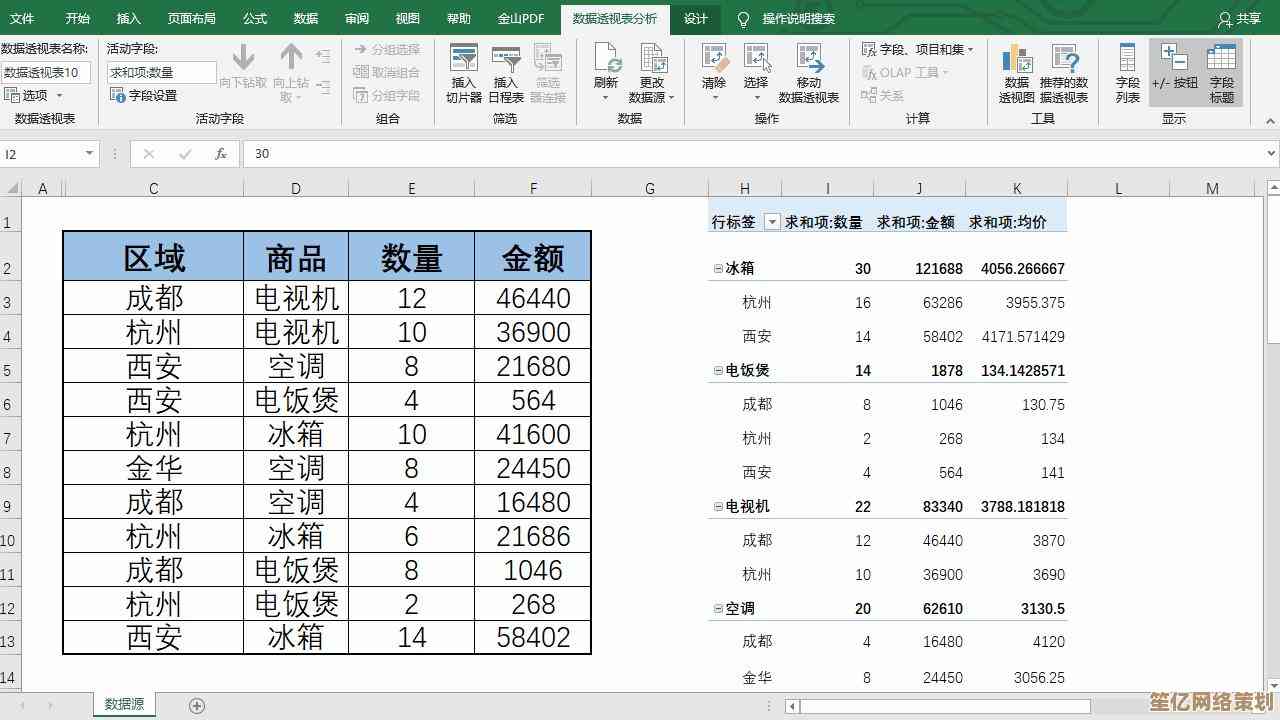Switch to the 插入 ribbon tab
This screenshot has width=1280, height=720.
(128, 18)
